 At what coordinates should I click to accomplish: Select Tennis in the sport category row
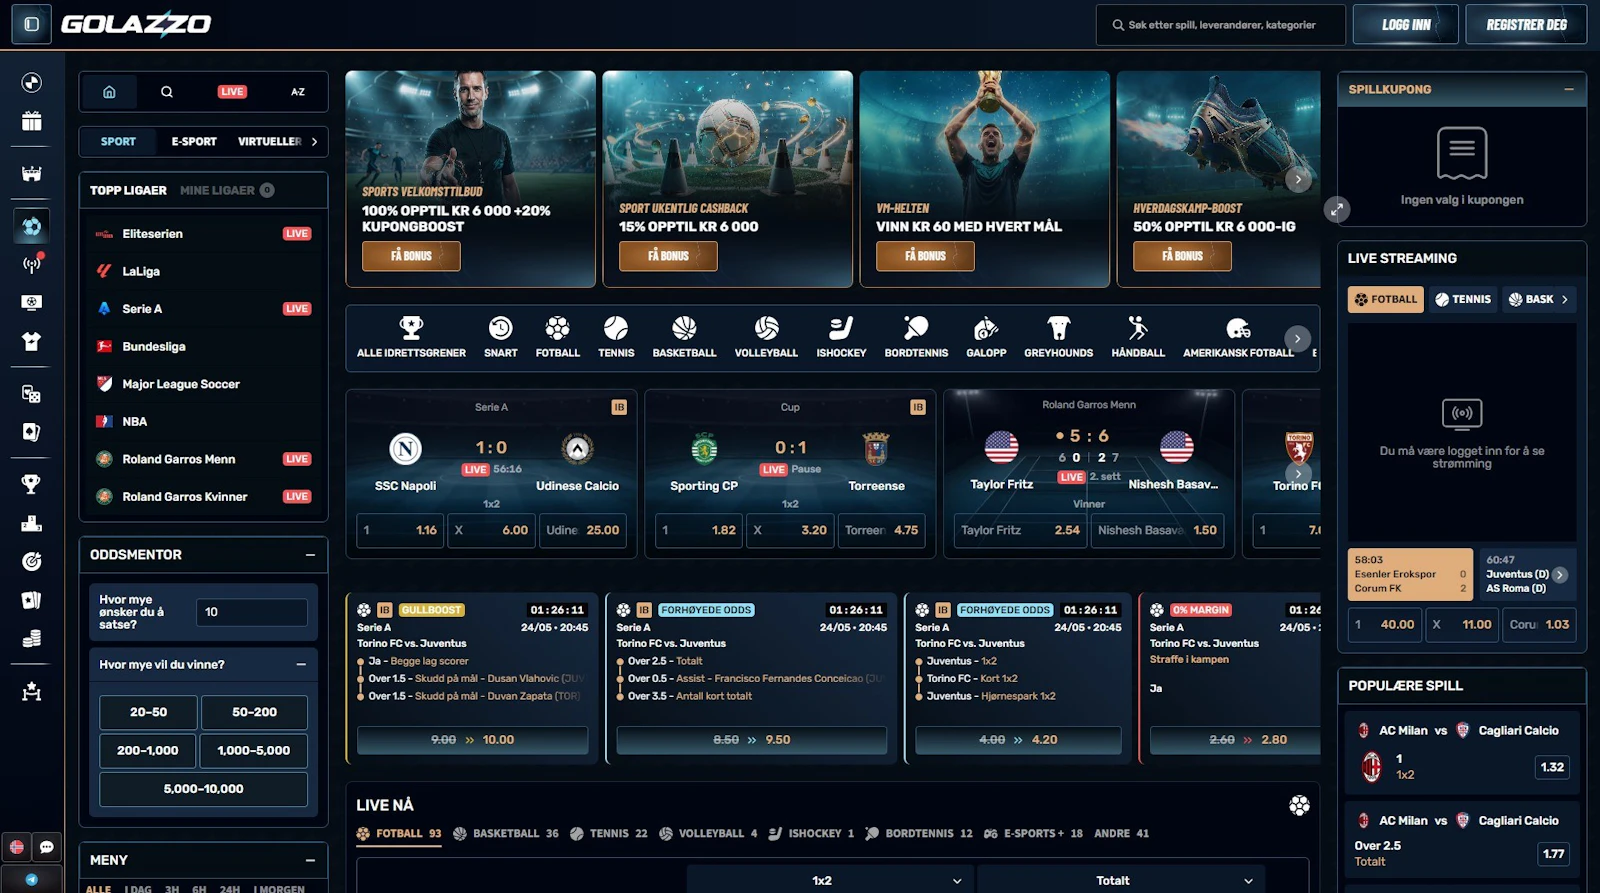pos(616,338)
